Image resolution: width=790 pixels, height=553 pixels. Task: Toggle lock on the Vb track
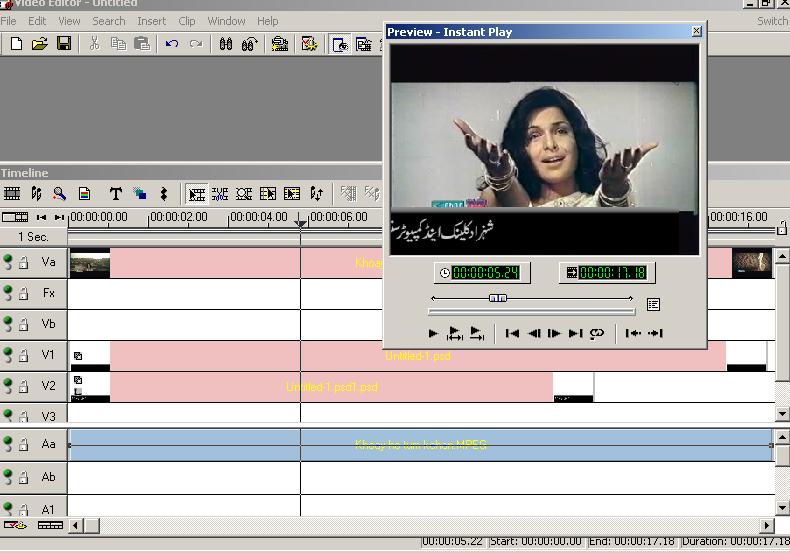tap(23, 324)
